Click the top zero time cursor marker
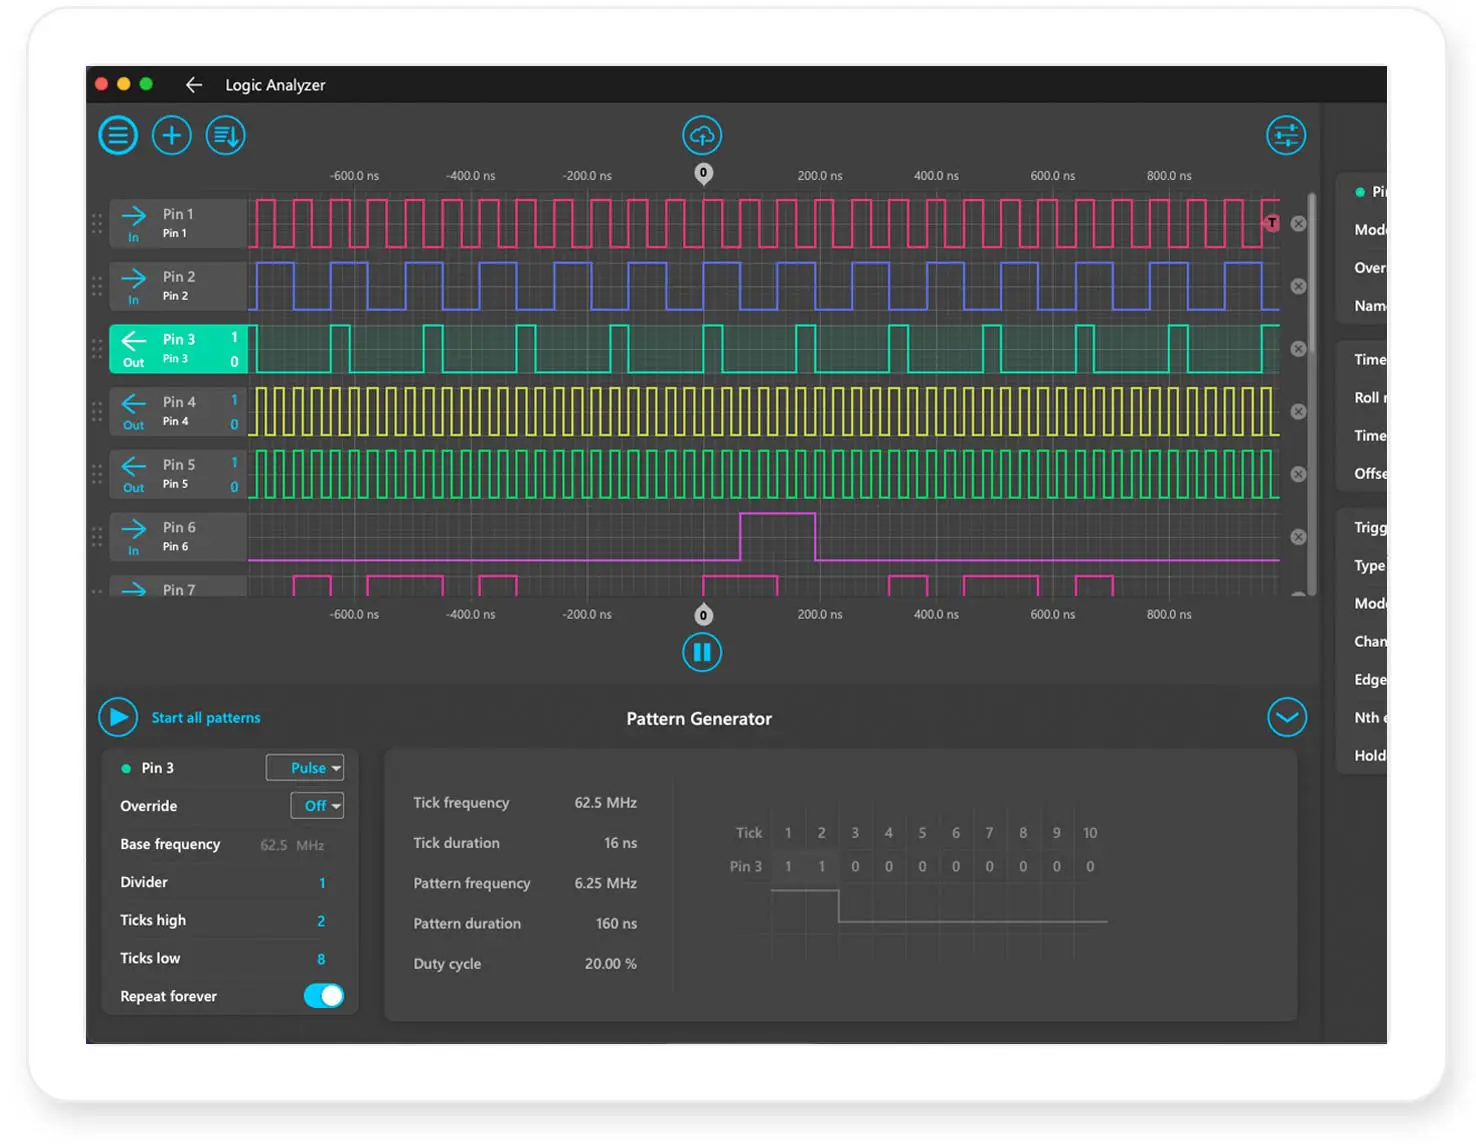This screenshot has width=1476, height=1147. tap(703, 173)
